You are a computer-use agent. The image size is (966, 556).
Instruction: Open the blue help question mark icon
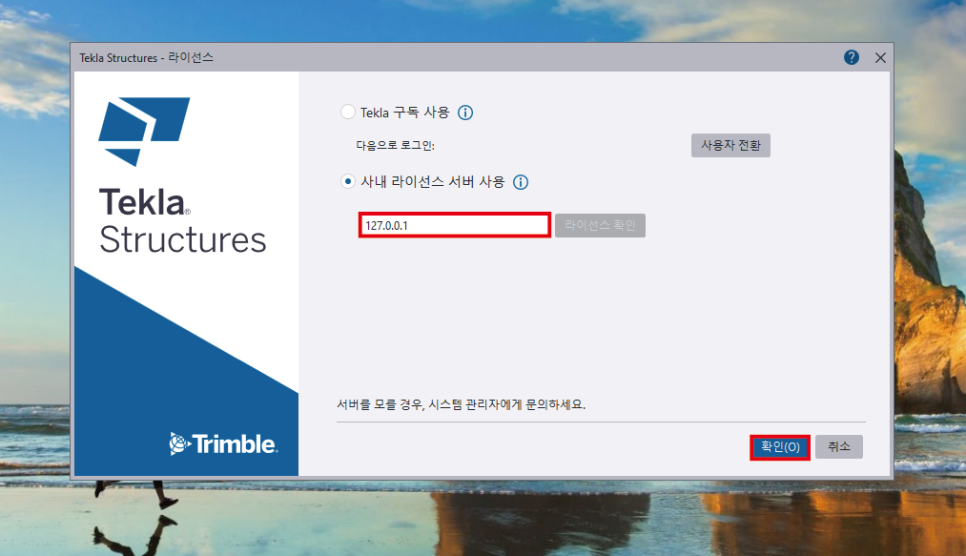point(851,57)
